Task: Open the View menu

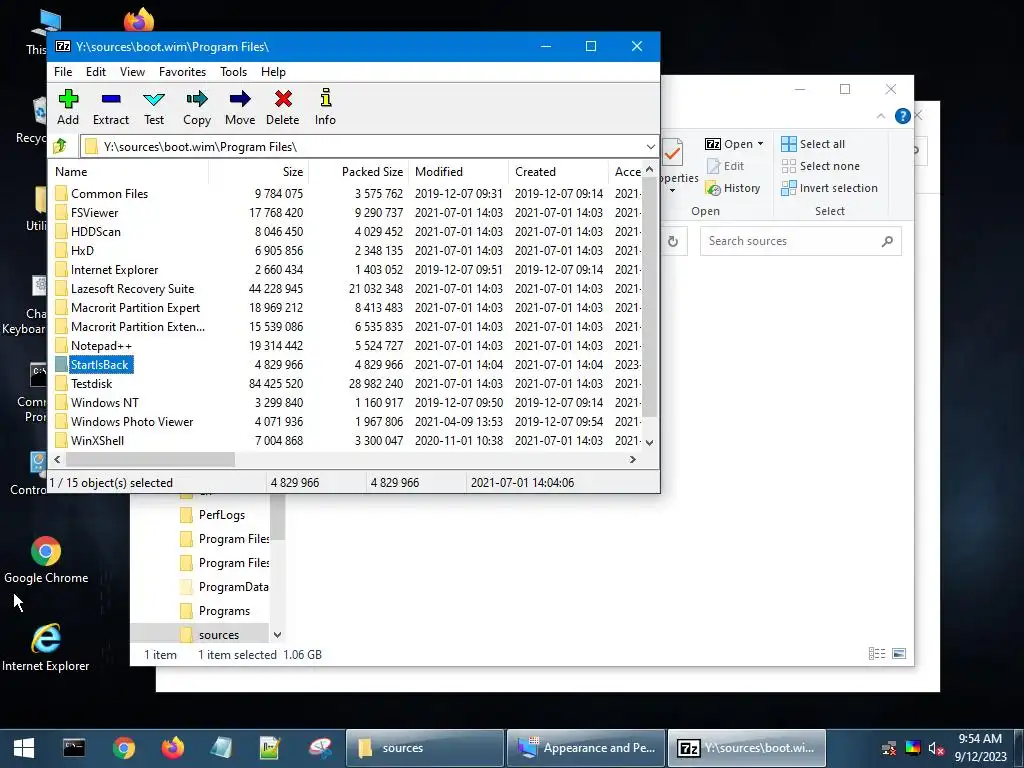Action: point(133,72)
